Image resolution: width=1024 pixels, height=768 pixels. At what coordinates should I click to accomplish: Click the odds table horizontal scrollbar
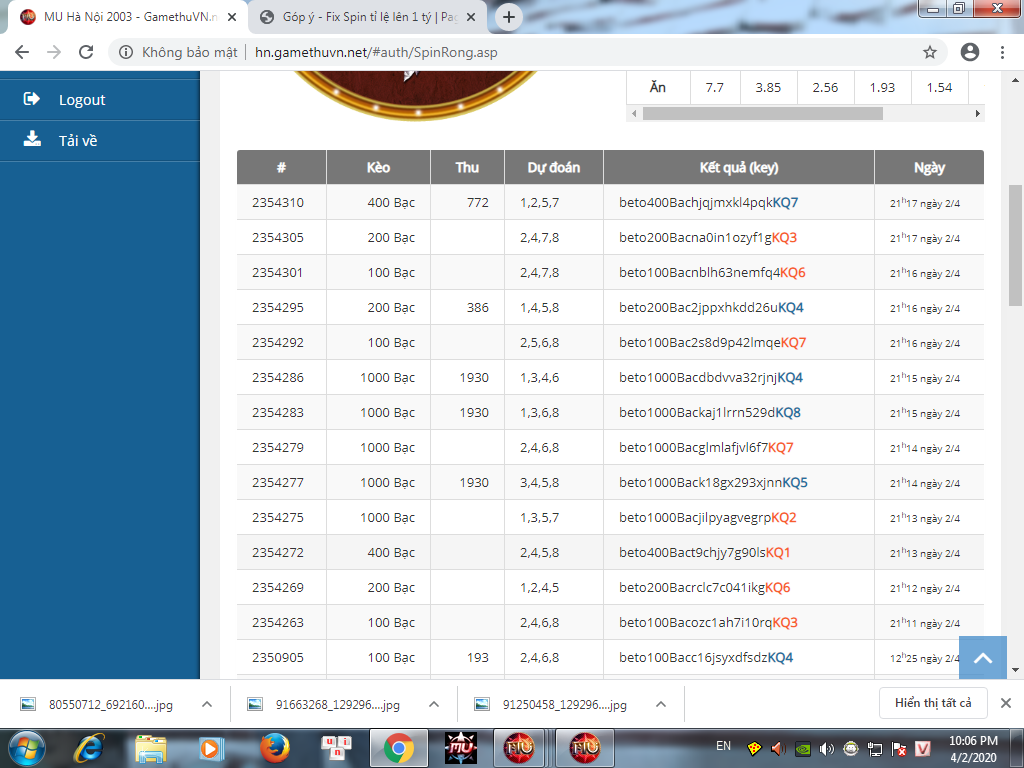(x=762, y=114)
